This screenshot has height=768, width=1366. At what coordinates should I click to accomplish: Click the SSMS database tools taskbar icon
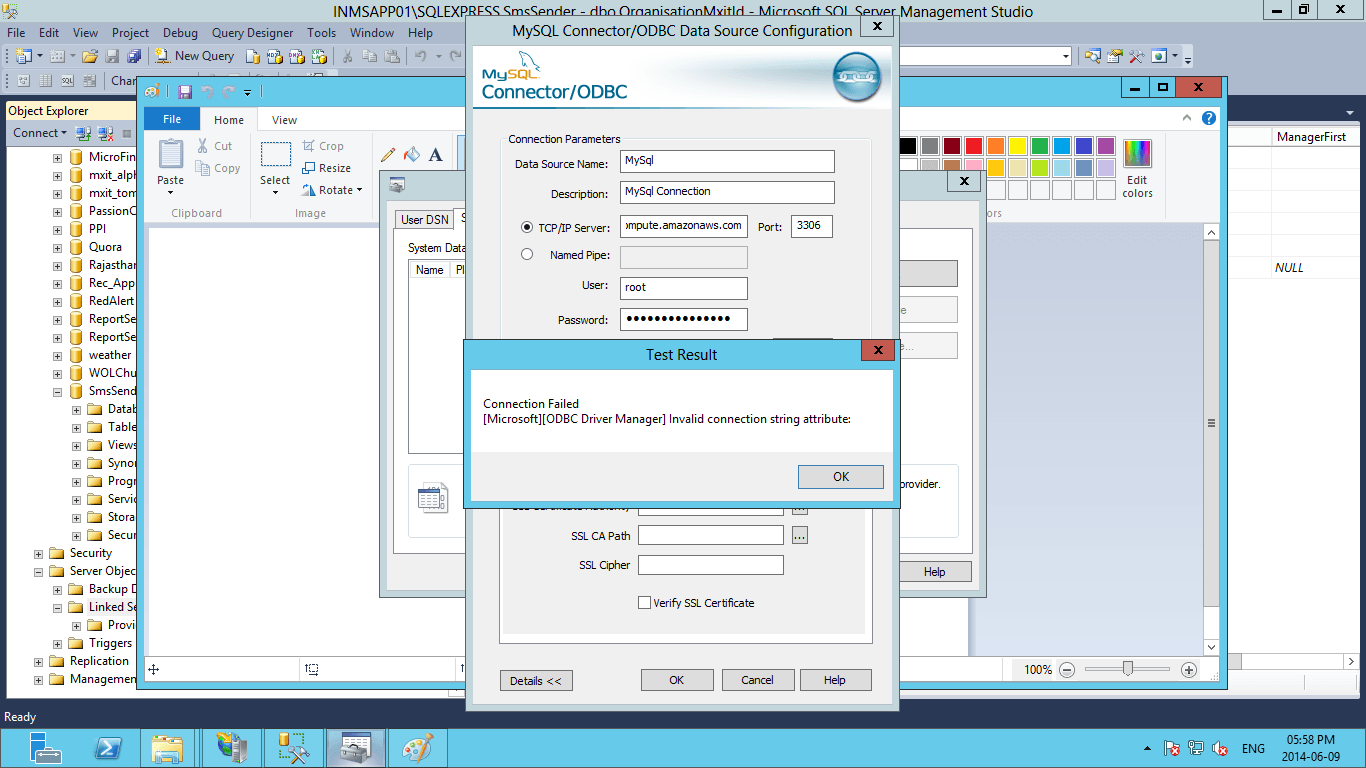tap(294, 748)
